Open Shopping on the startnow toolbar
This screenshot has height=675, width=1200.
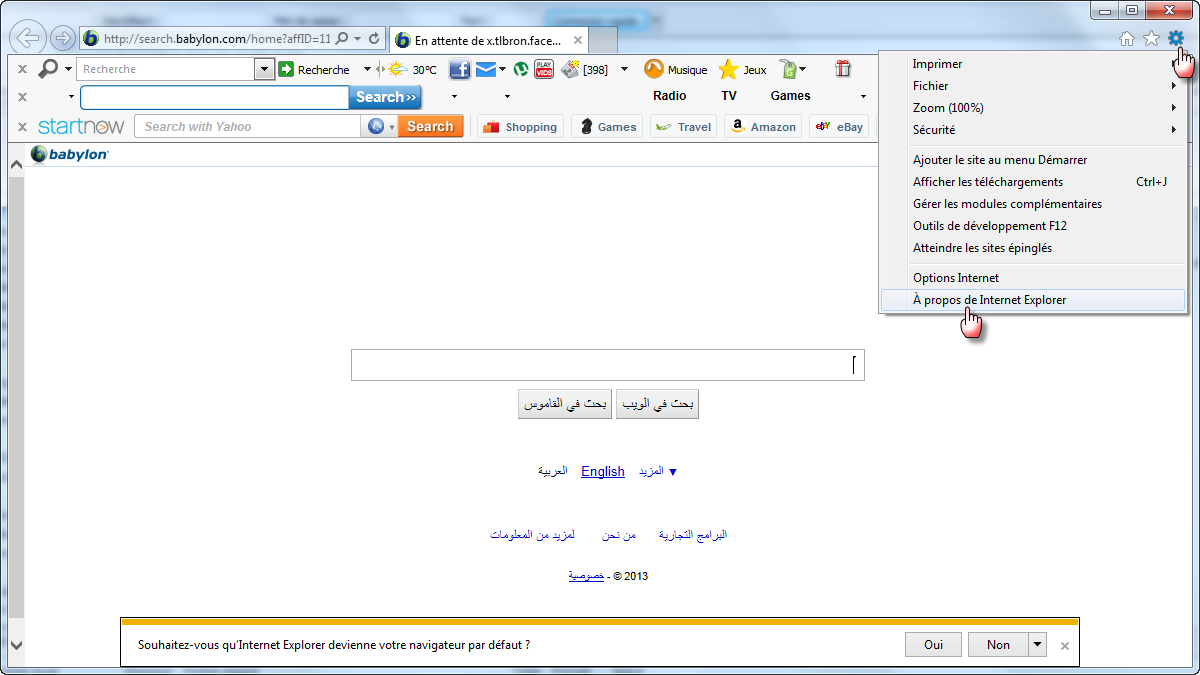pyautogui.click(x=520, y=127)
